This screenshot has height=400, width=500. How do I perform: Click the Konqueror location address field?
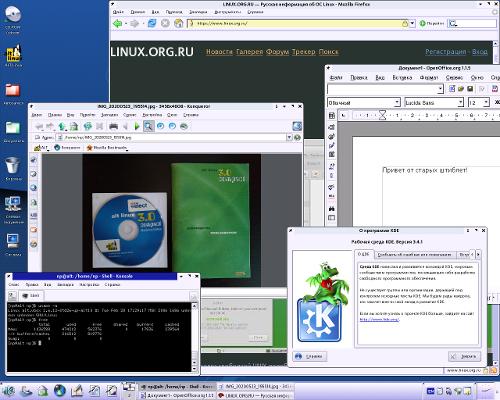[x=172, y=137]
